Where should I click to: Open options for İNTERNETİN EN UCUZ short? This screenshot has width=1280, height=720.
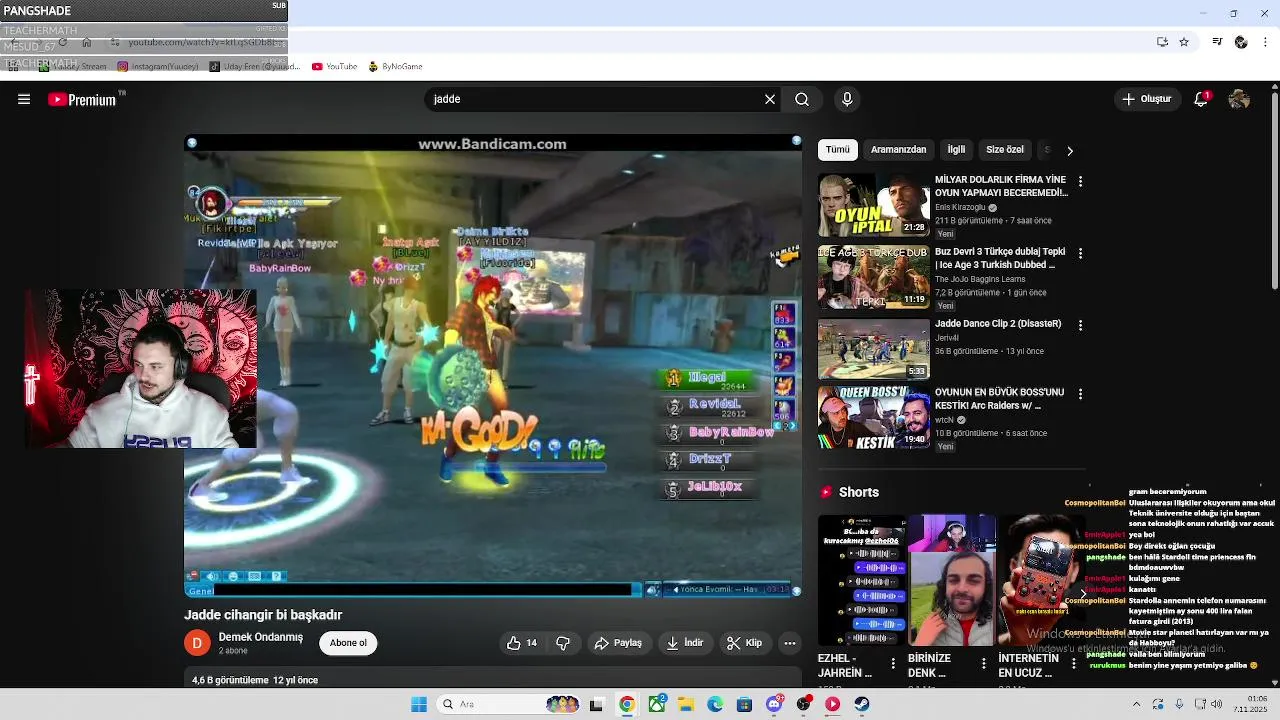click(x=1073, y=663)
